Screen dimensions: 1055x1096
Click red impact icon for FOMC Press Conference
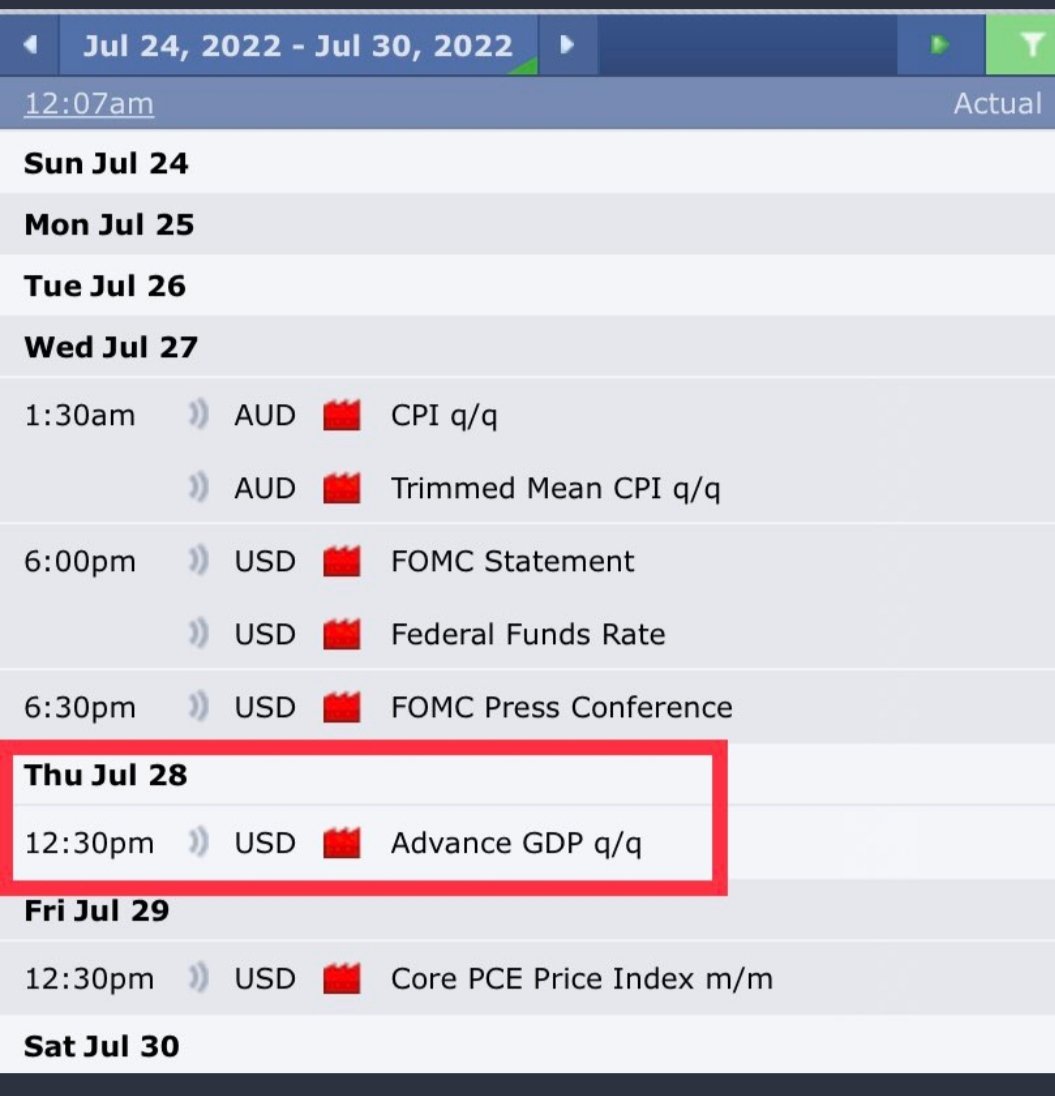click(342, 707)
